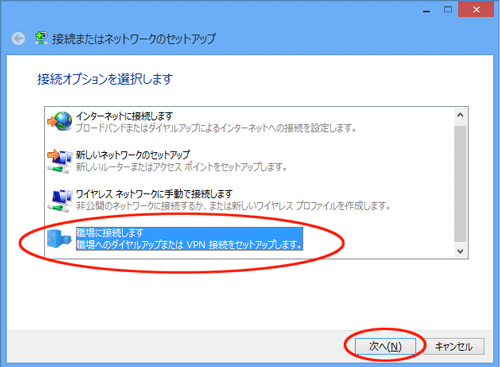500x367 pixels.
Task: Select the workplace building icon
Action: [59, 239]
